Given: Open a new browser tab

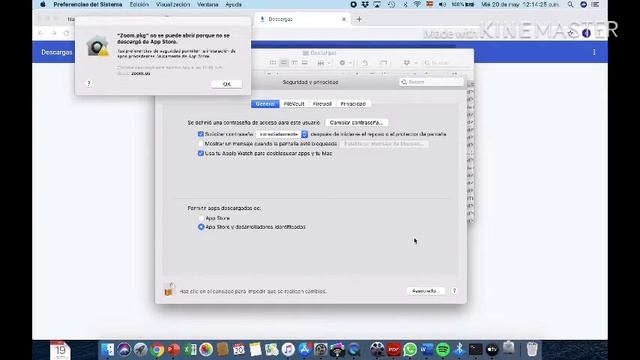Looking at the screenshot, I should tap(359, 19).
